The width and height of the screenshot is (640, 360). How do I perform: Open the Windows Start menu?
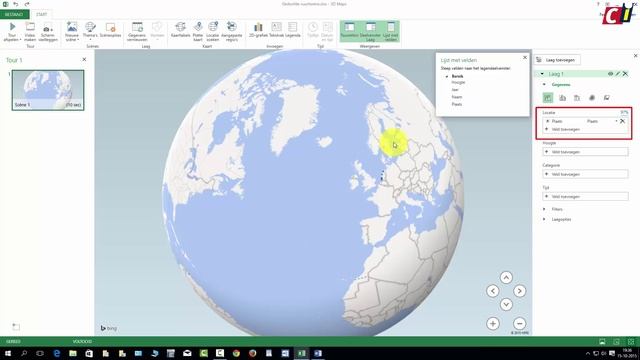7,353
